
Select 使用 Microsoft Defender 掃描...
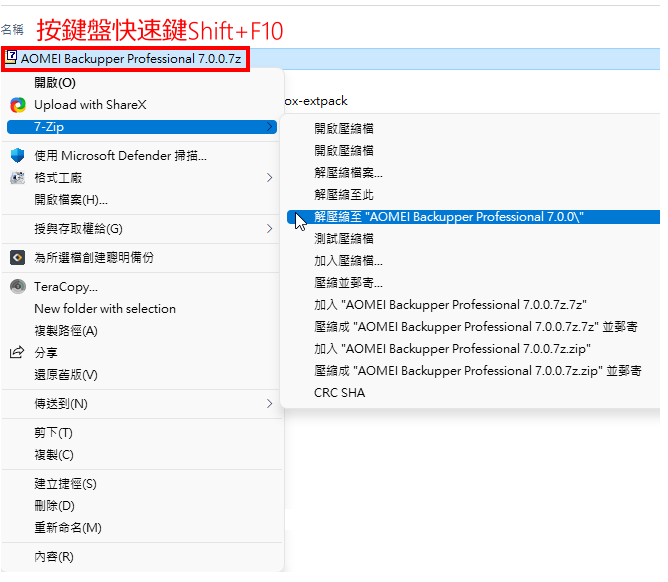(121, 156)
